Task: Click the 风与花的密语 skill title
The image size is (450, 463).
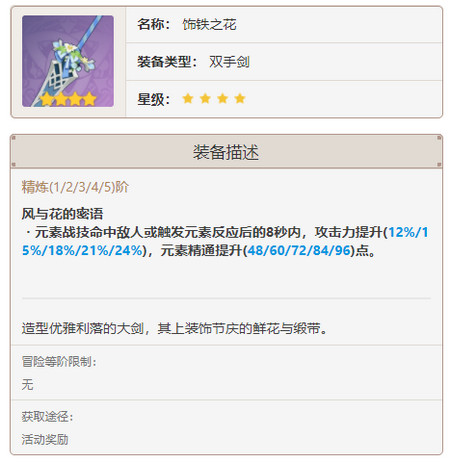Action: click(x=62, y=214)
